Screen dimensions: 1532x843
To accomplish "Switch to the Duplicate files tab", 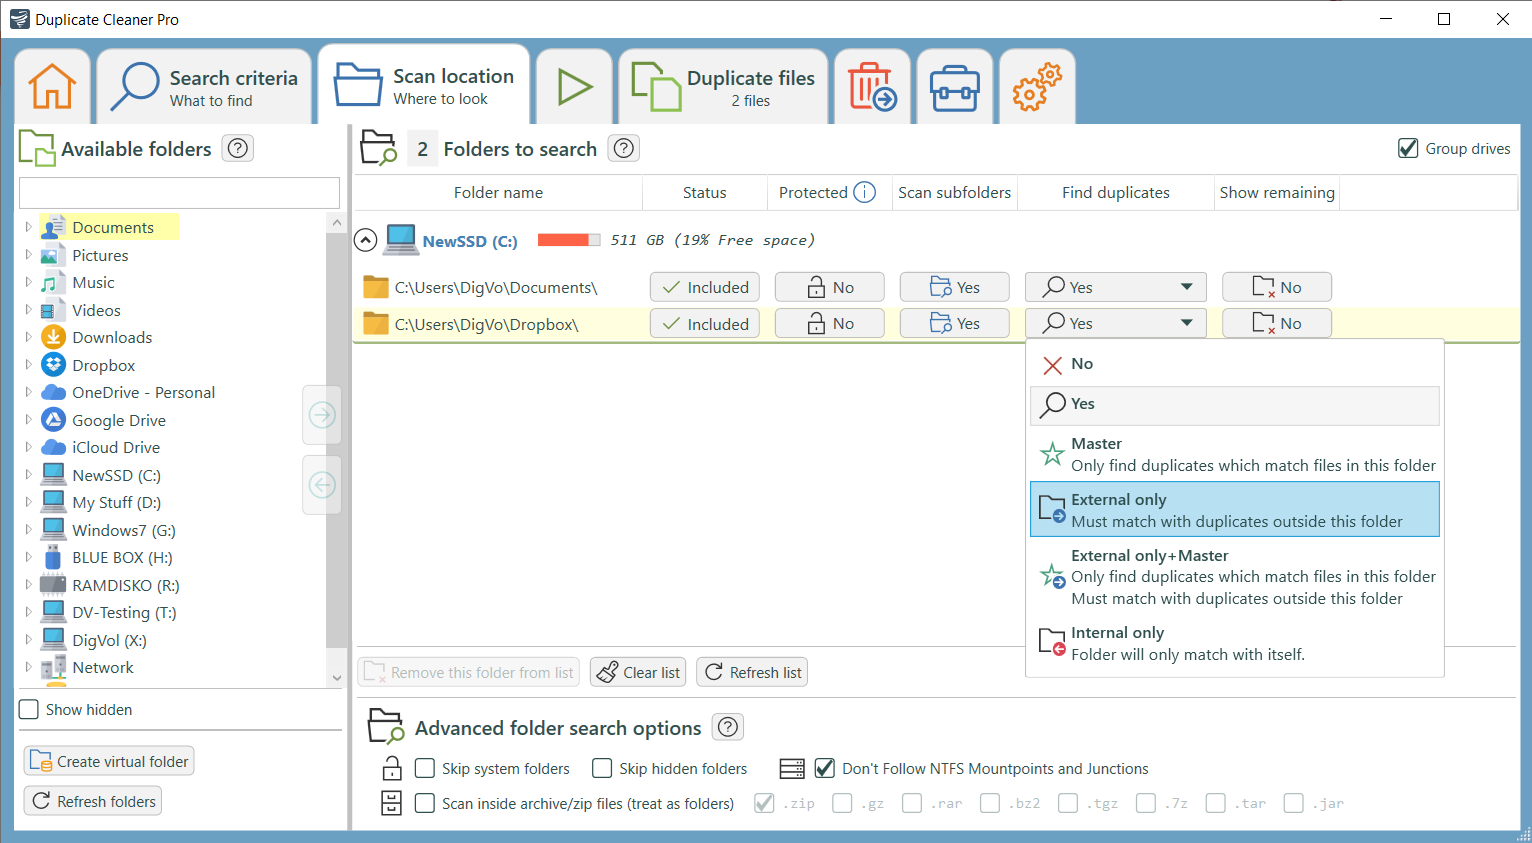I will coord(722,86).
